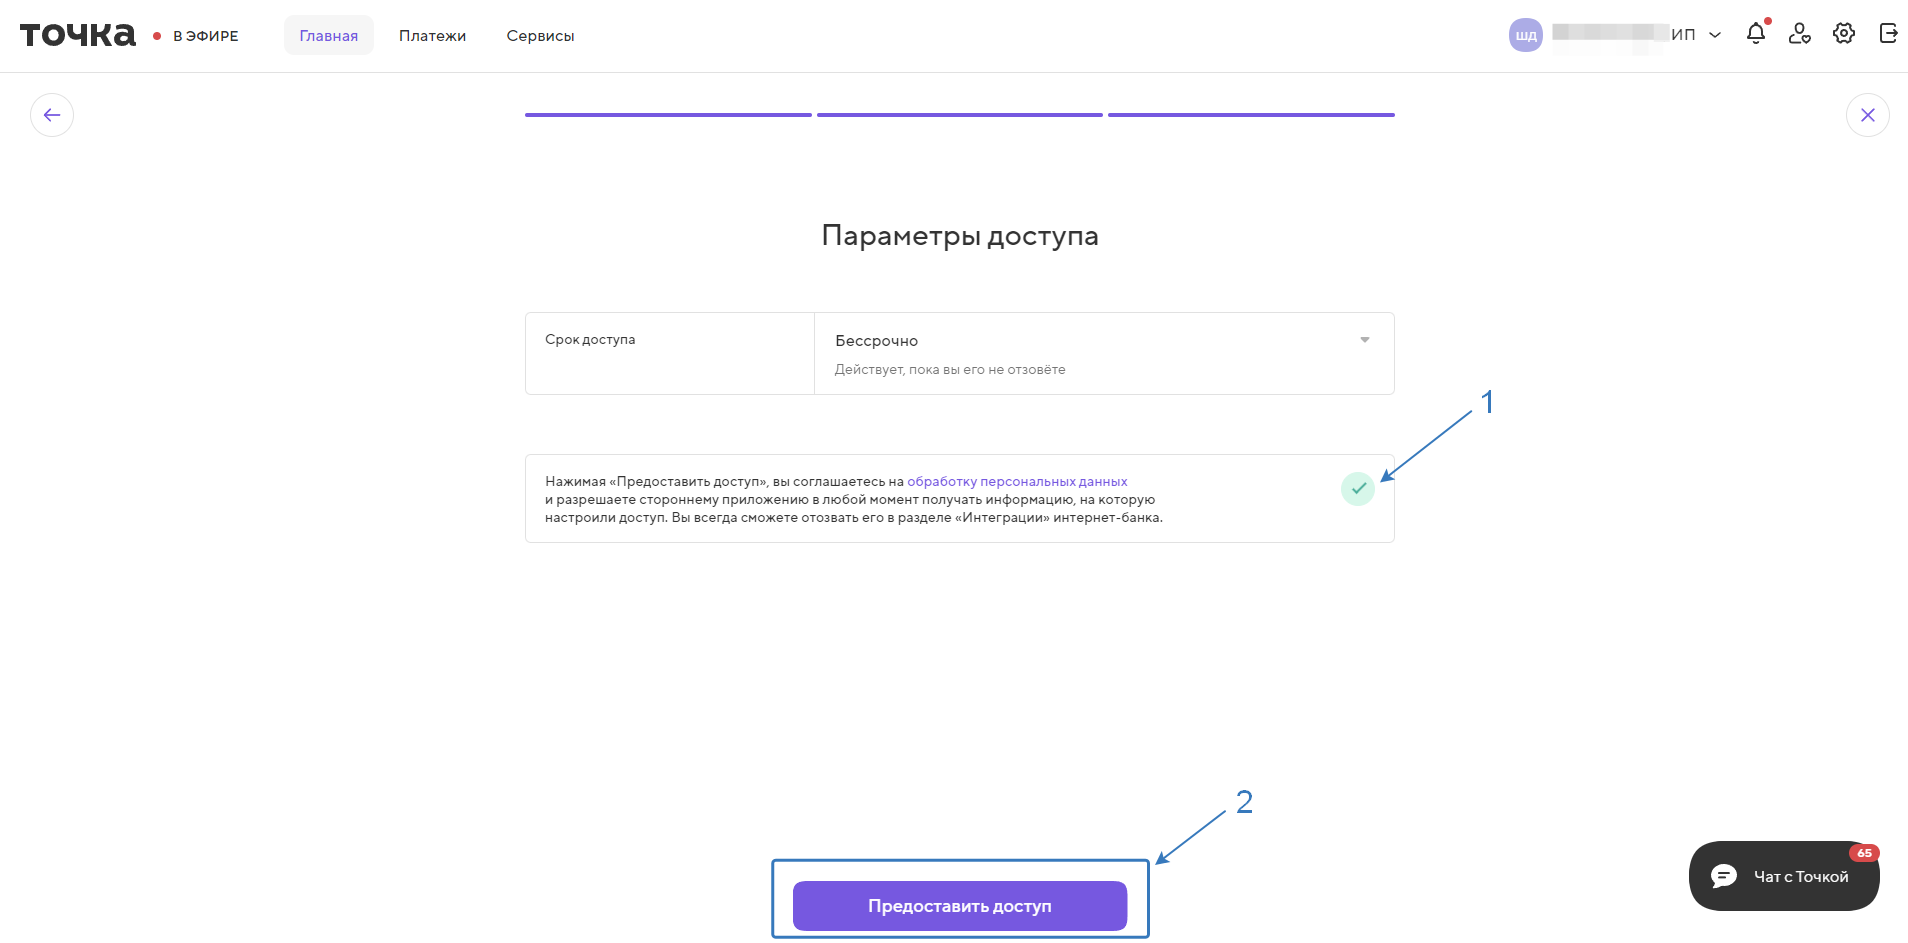Viewport: 1908px width, 943px height.
Task: Toggle the personal data consent checkmark
Action: [1357, 489]
